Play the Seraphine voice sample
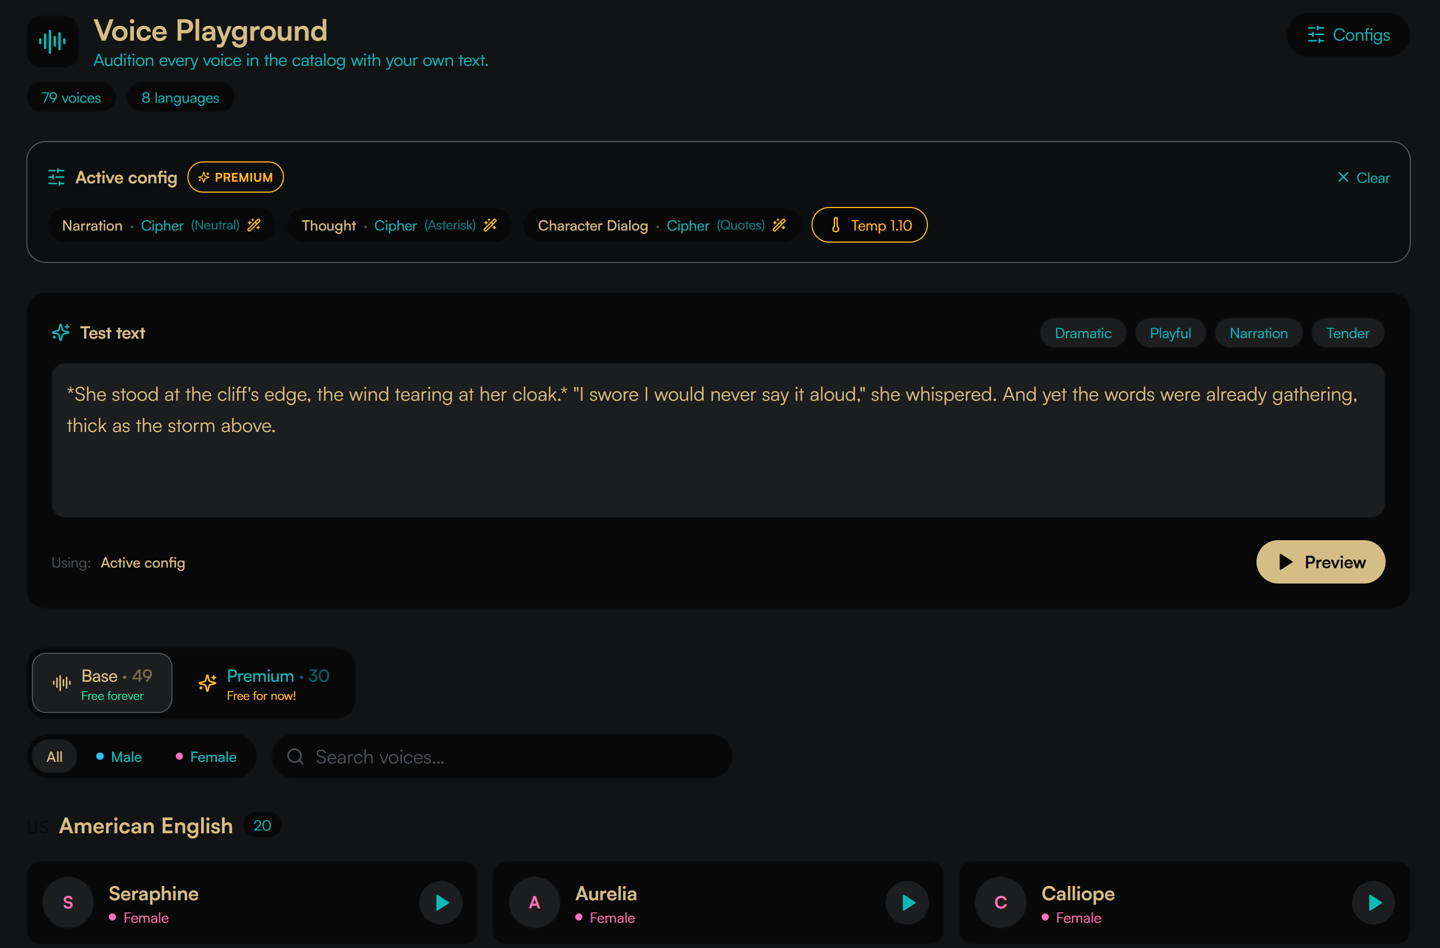1440x948 pixels. click(441, 903)
